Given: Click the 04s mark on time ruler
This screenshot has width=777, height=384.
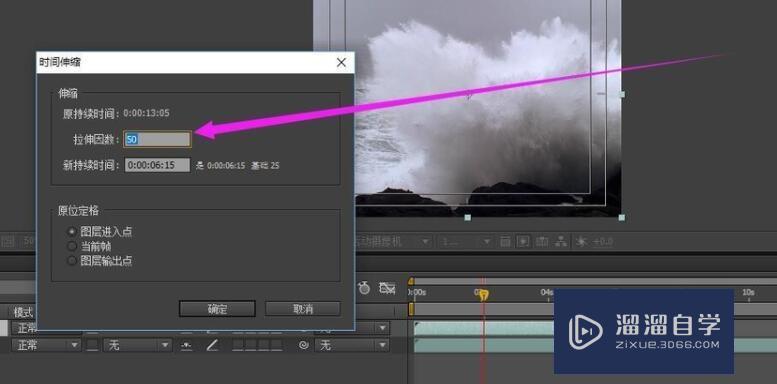Looking at the screenshot, I should 547,292.
